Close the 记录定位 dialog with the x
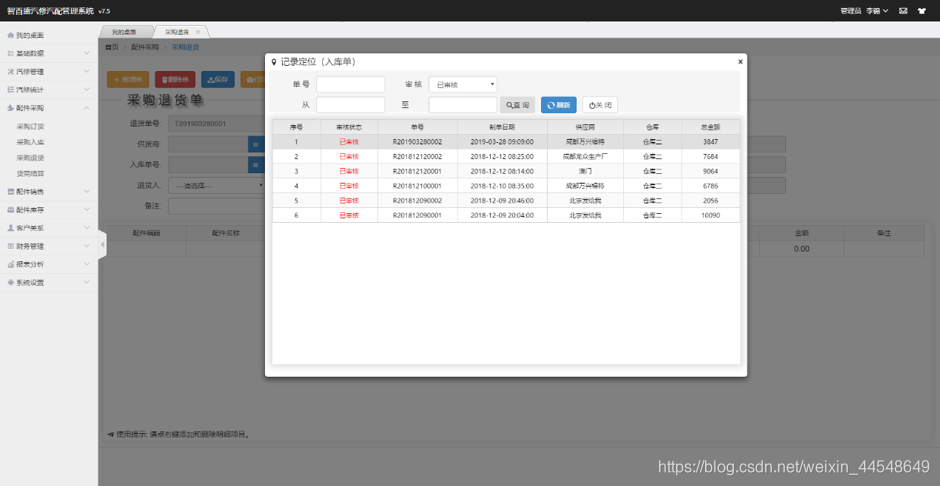 740,61
